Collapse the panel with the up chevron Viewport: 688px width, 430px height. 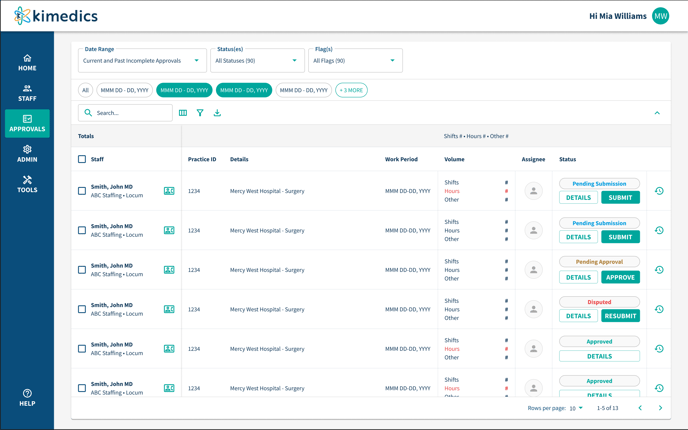tap(657, 113)
